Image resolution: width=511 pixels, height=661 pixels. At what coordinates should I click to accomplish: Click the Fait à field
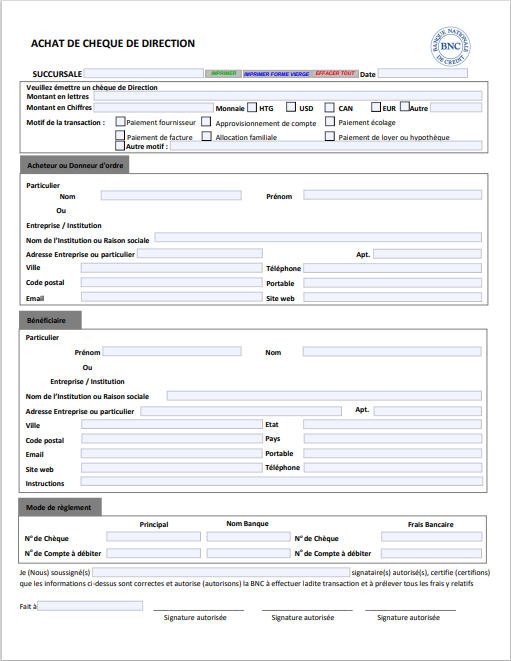click(90, 606)
